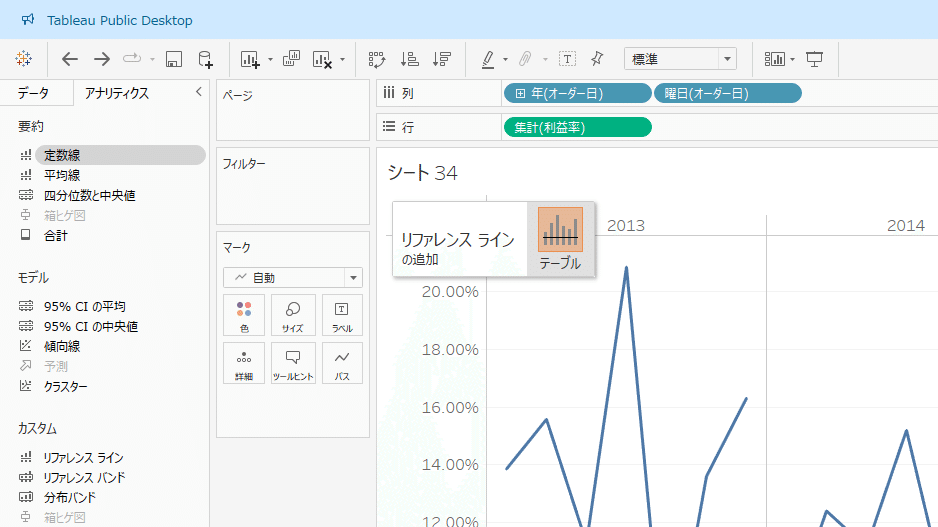938x527 pixels.
Task: Click the フィルター shelf
Action: coord(293,186)
